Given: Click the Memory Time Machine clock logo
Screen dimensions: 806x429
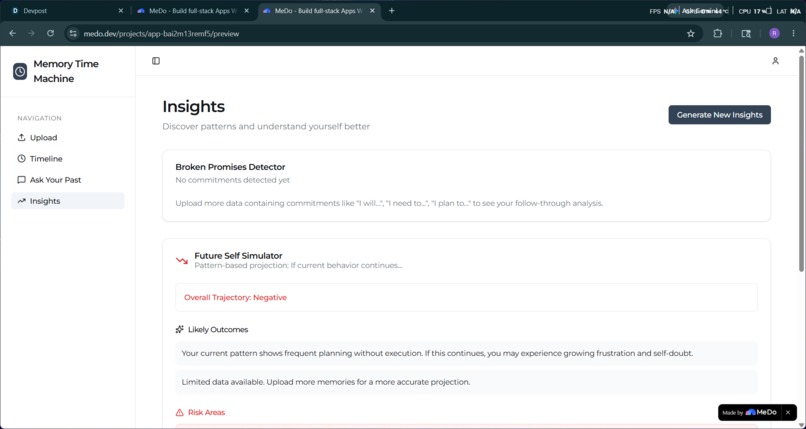Looking at the screenshot, I should [20, 71].
